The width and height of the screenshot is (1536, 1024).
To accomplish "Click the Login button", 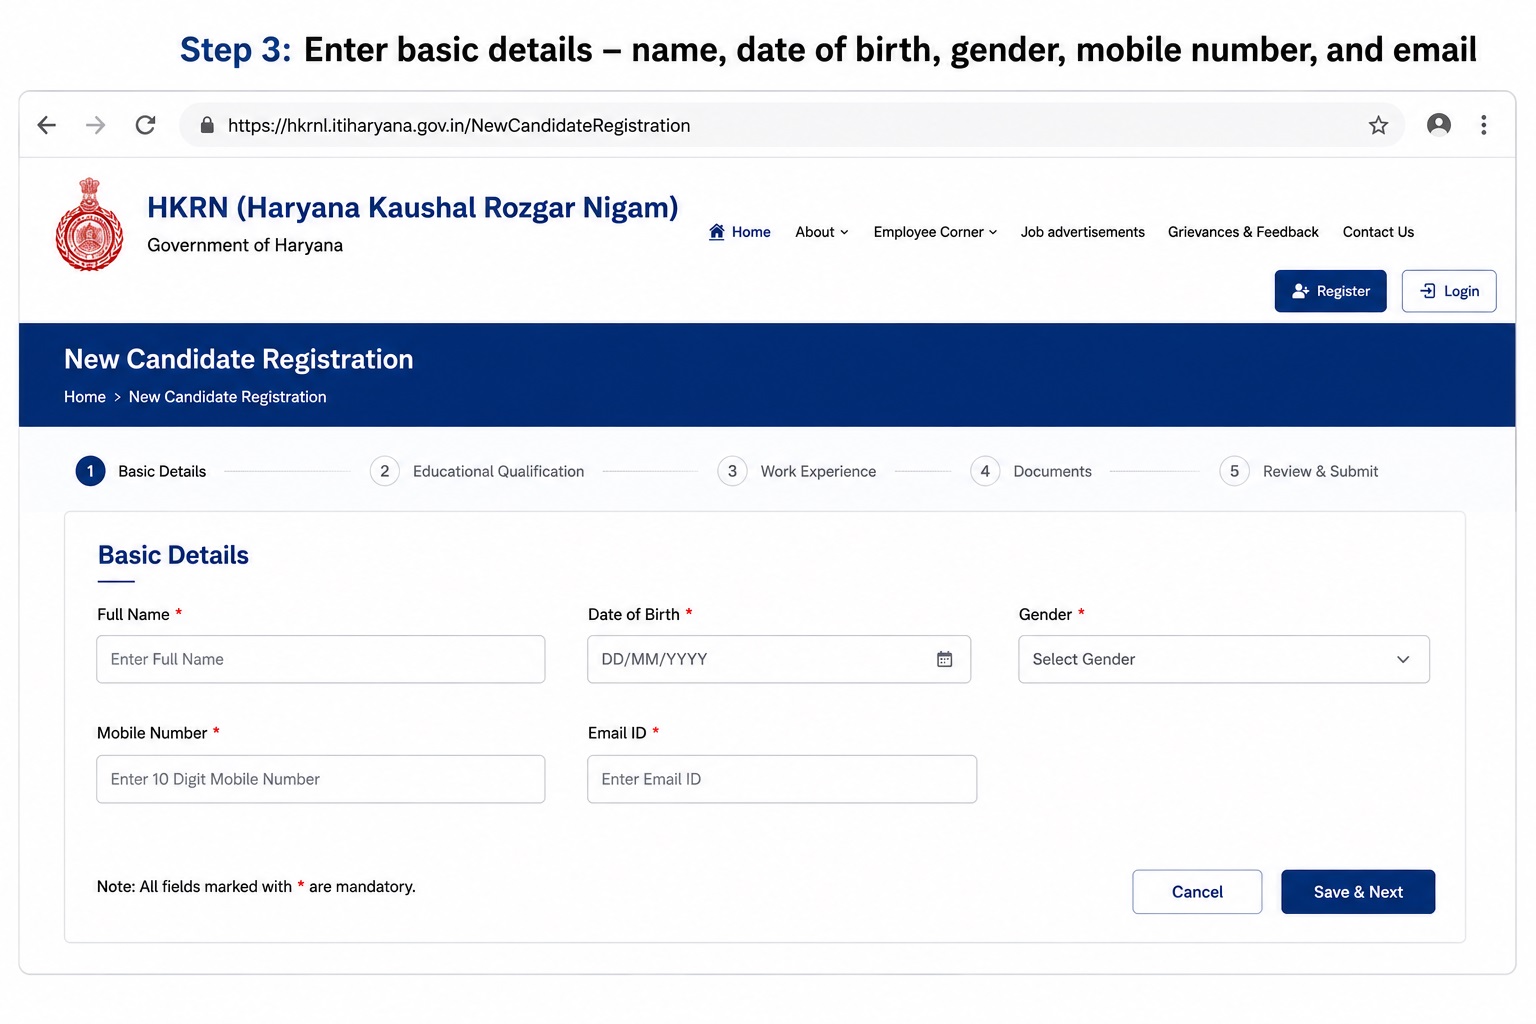I will (1449, 291).
